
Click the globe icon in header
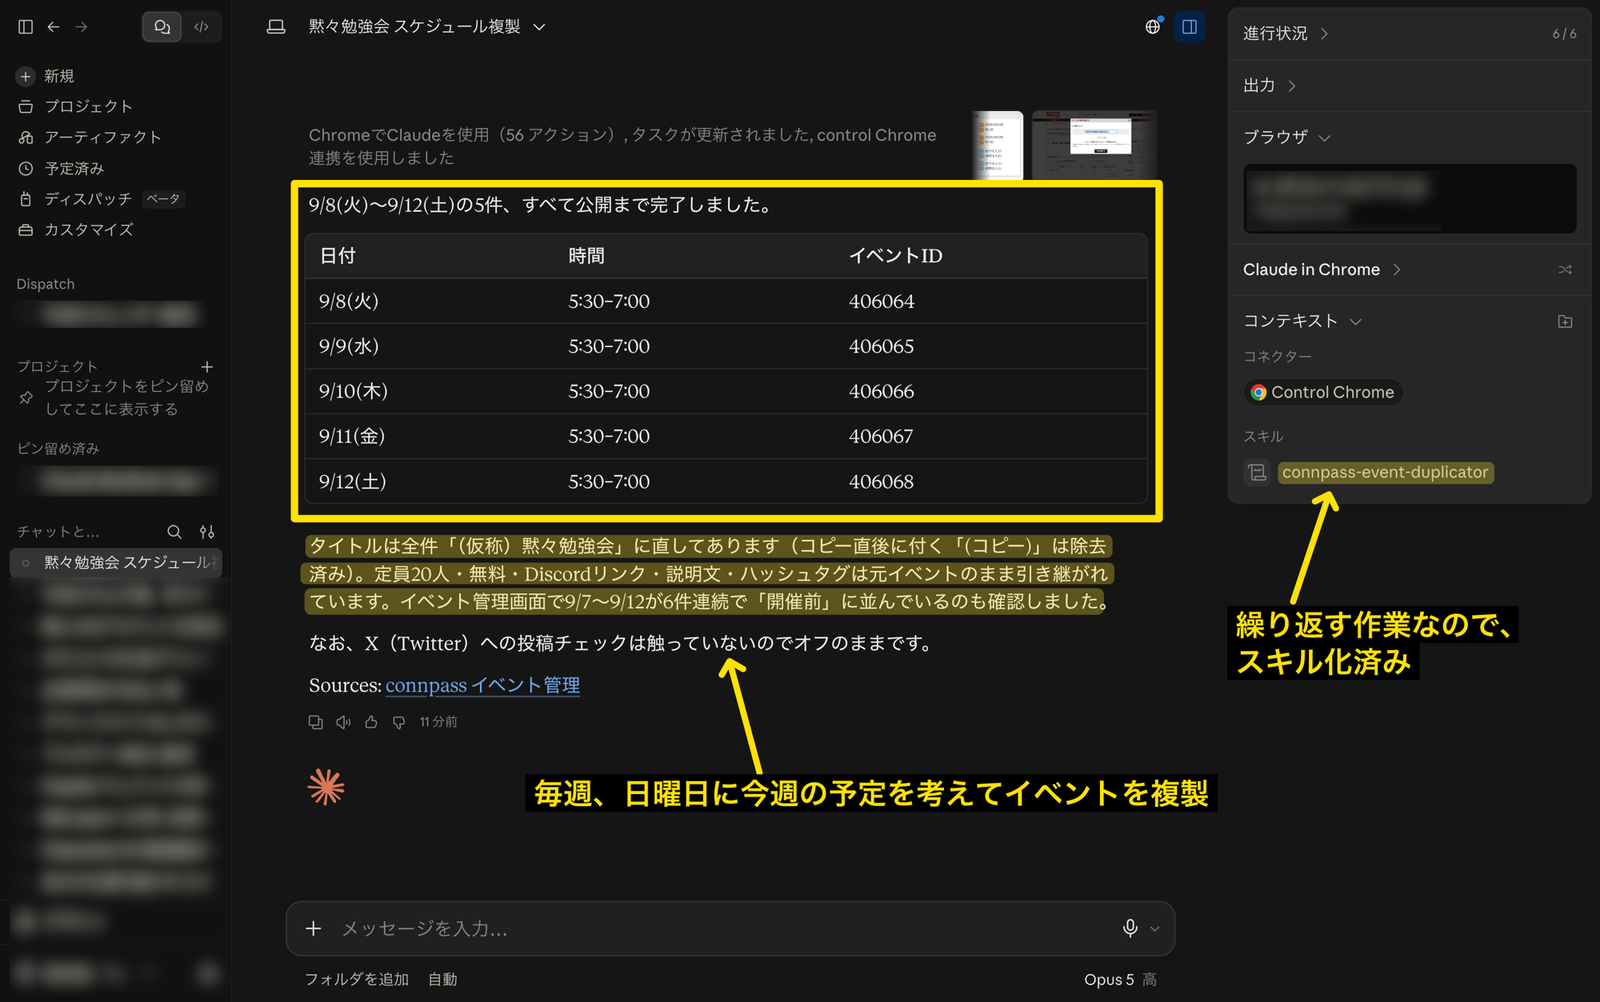pyautogui.click(x=1153, y=27)
